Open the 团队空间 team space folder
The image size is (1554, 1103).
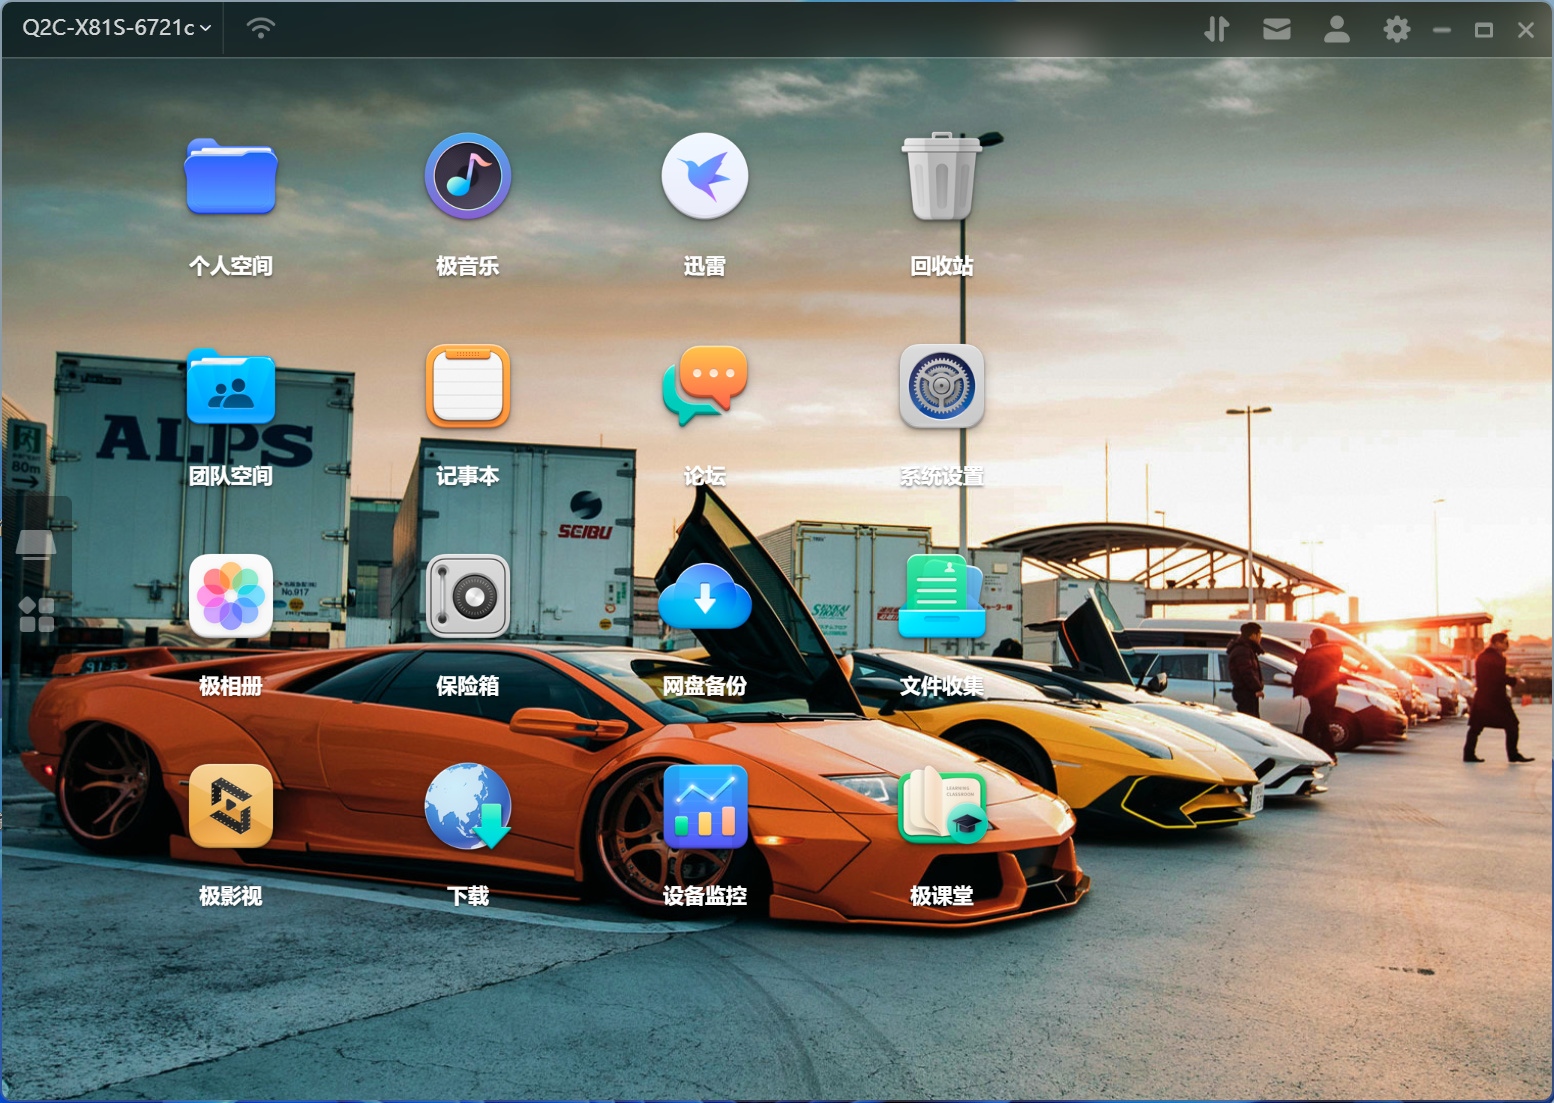click(230, 388)
